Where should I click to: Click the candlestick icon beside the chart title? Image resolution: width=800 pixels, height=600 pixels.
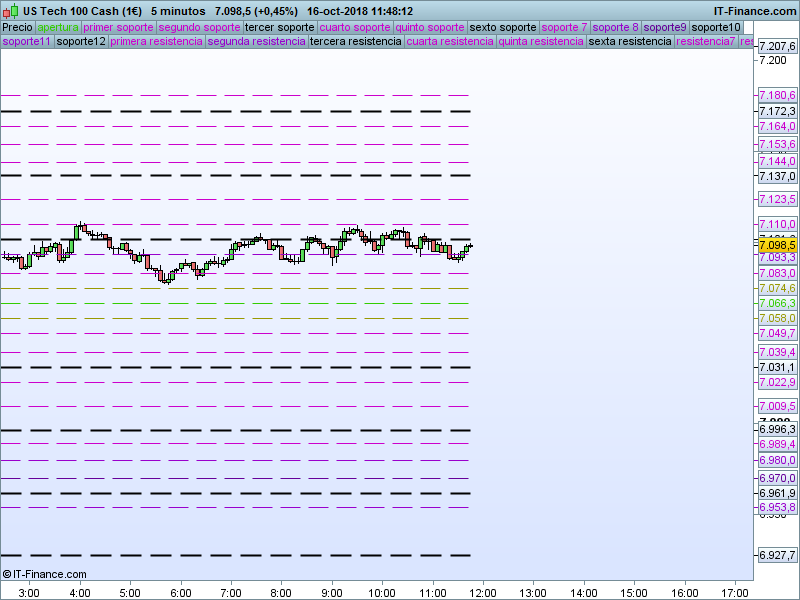11,10
